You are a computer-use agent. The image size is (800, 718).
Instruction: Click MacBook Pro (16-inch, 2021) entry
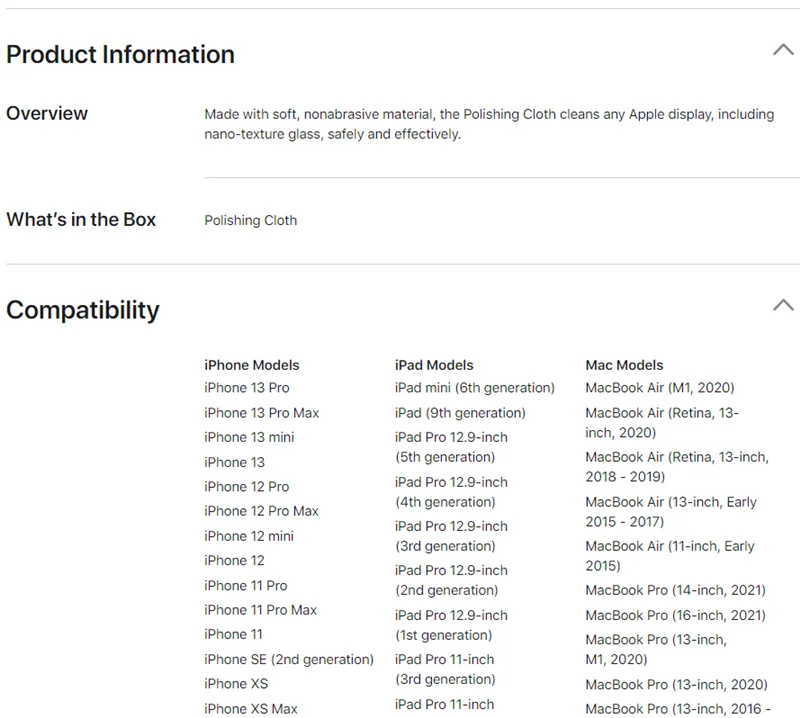675,615
